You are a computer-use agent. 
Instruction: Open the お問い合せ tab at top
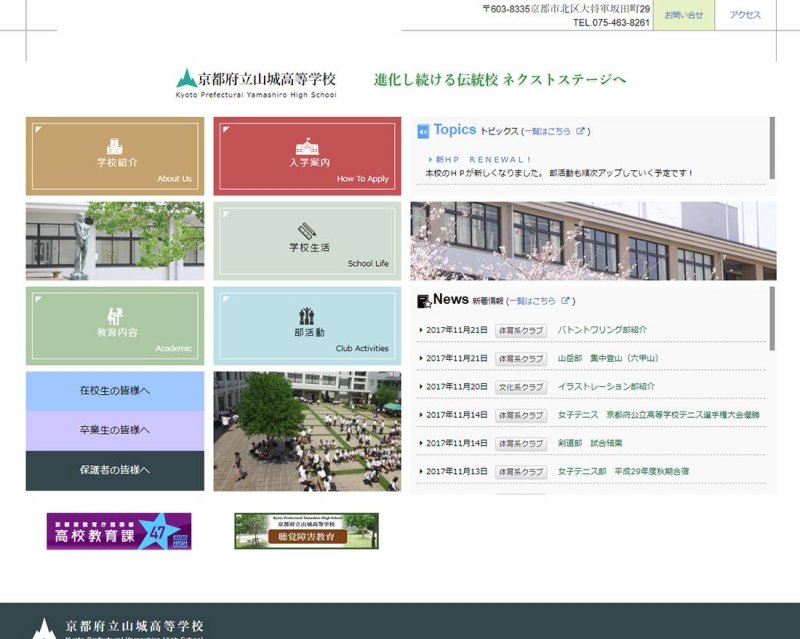pos(684,15)
